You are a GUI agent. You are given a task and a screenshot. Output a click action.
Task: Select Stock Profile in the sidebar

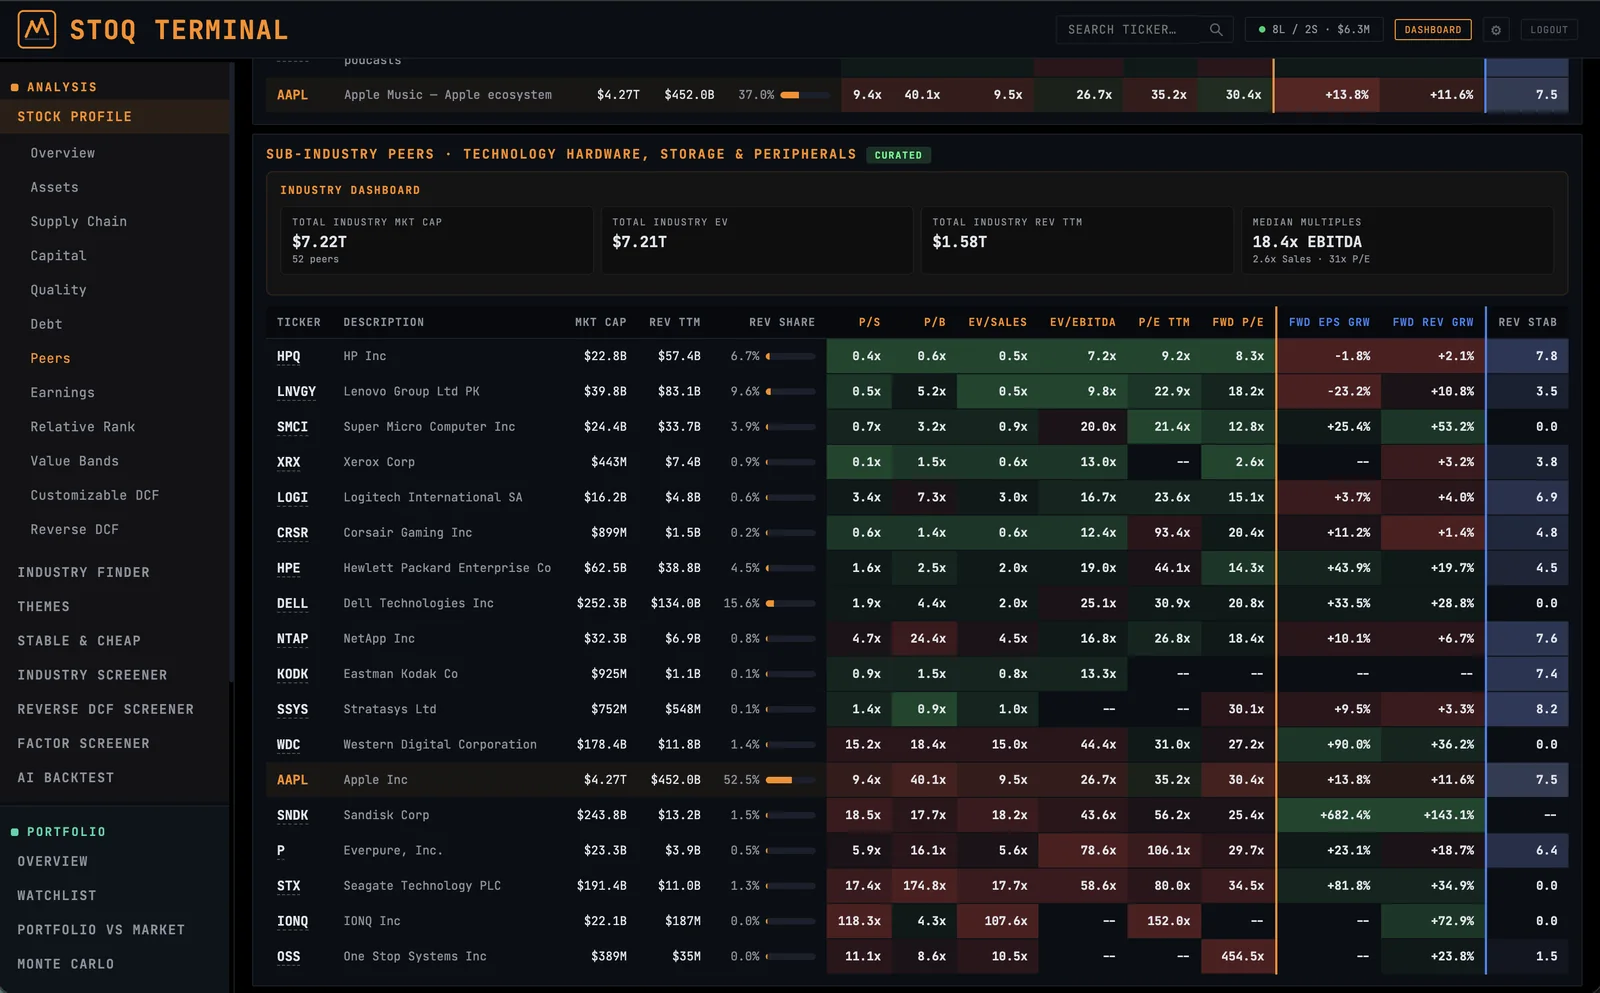[x=115, y=117]
